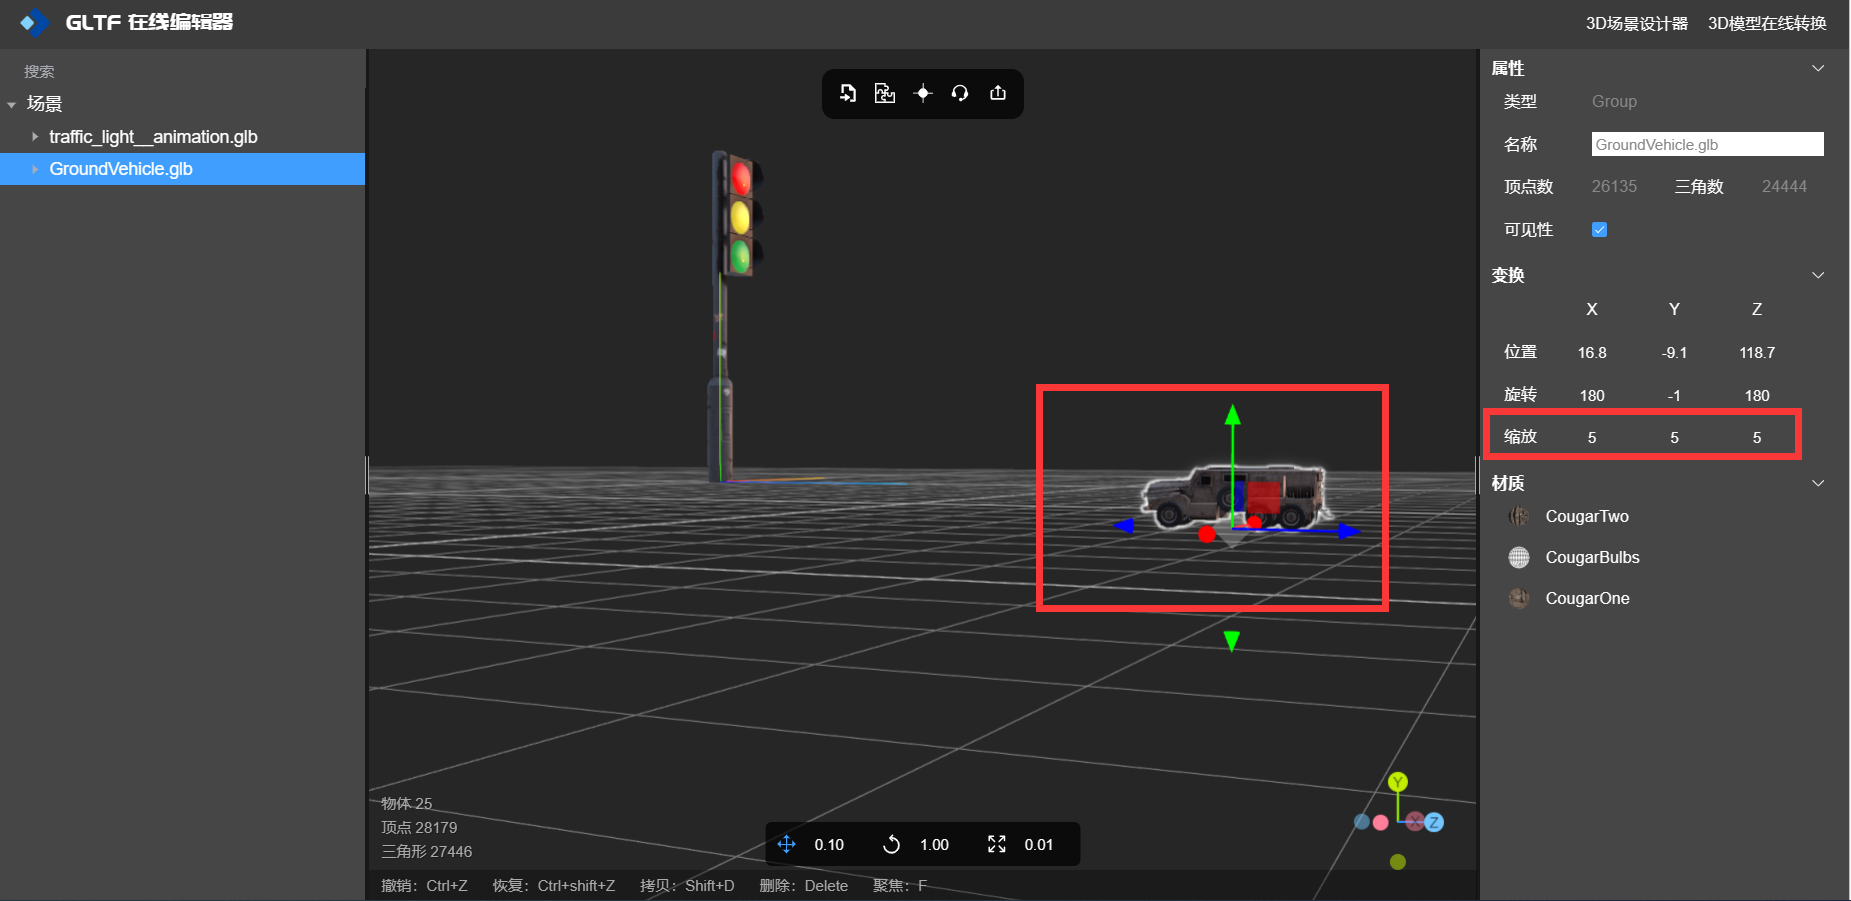Click the blue left arrow of transform gizmo
This screenshot has height=901, width=1851.
pyautogui.click(x=1124, y=525)
